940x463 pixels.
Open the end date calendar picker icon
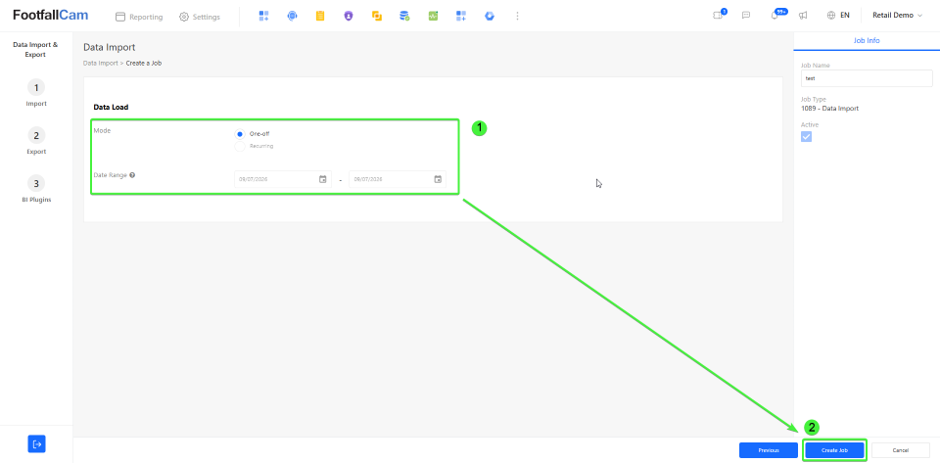[438, 179]
